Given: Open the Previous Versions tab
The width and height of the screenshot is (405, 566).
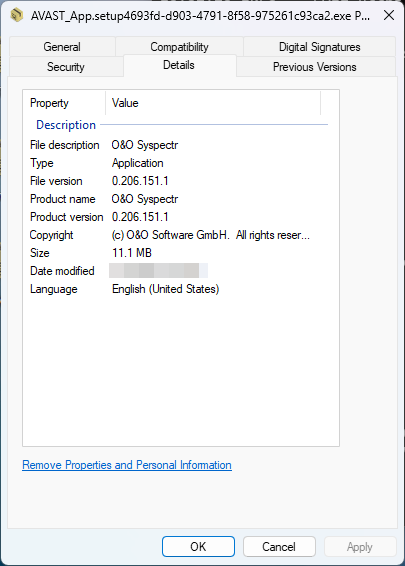Looking at the screenshot, I should pos(315,67).
